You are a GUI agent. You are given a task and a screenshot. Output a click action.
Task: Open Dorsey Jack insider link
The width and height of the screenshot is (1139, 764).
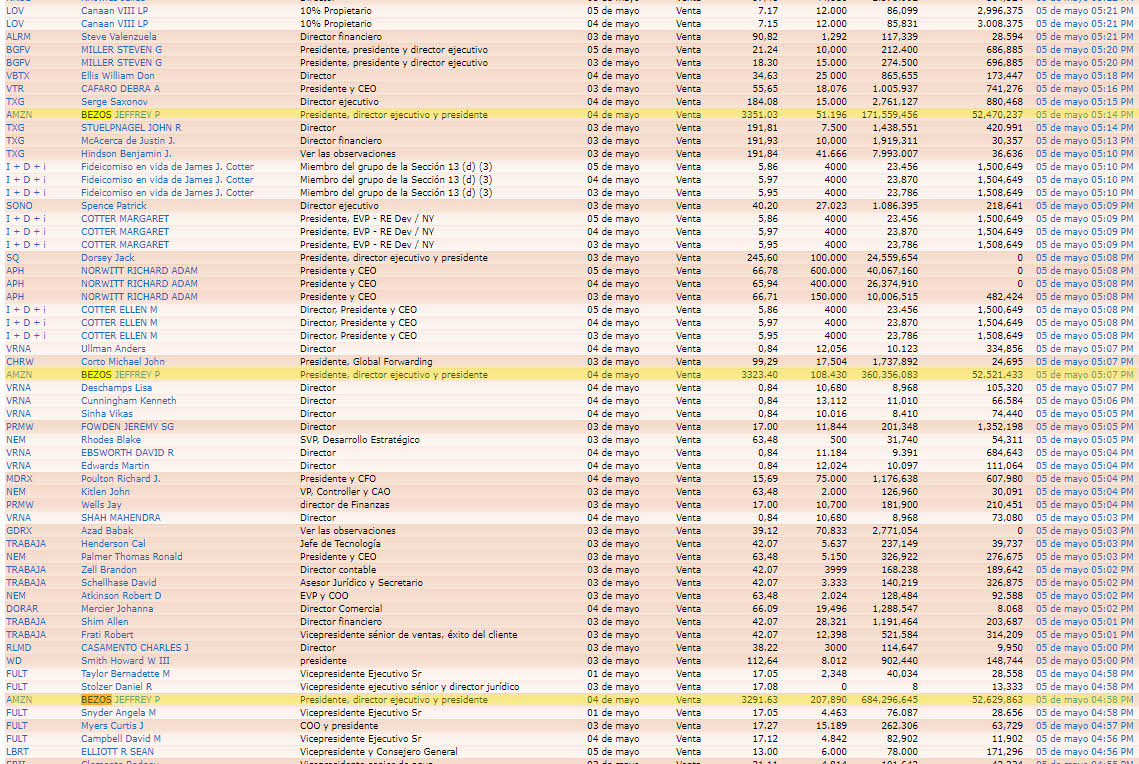pyautogui.click(x=107, y=257)
